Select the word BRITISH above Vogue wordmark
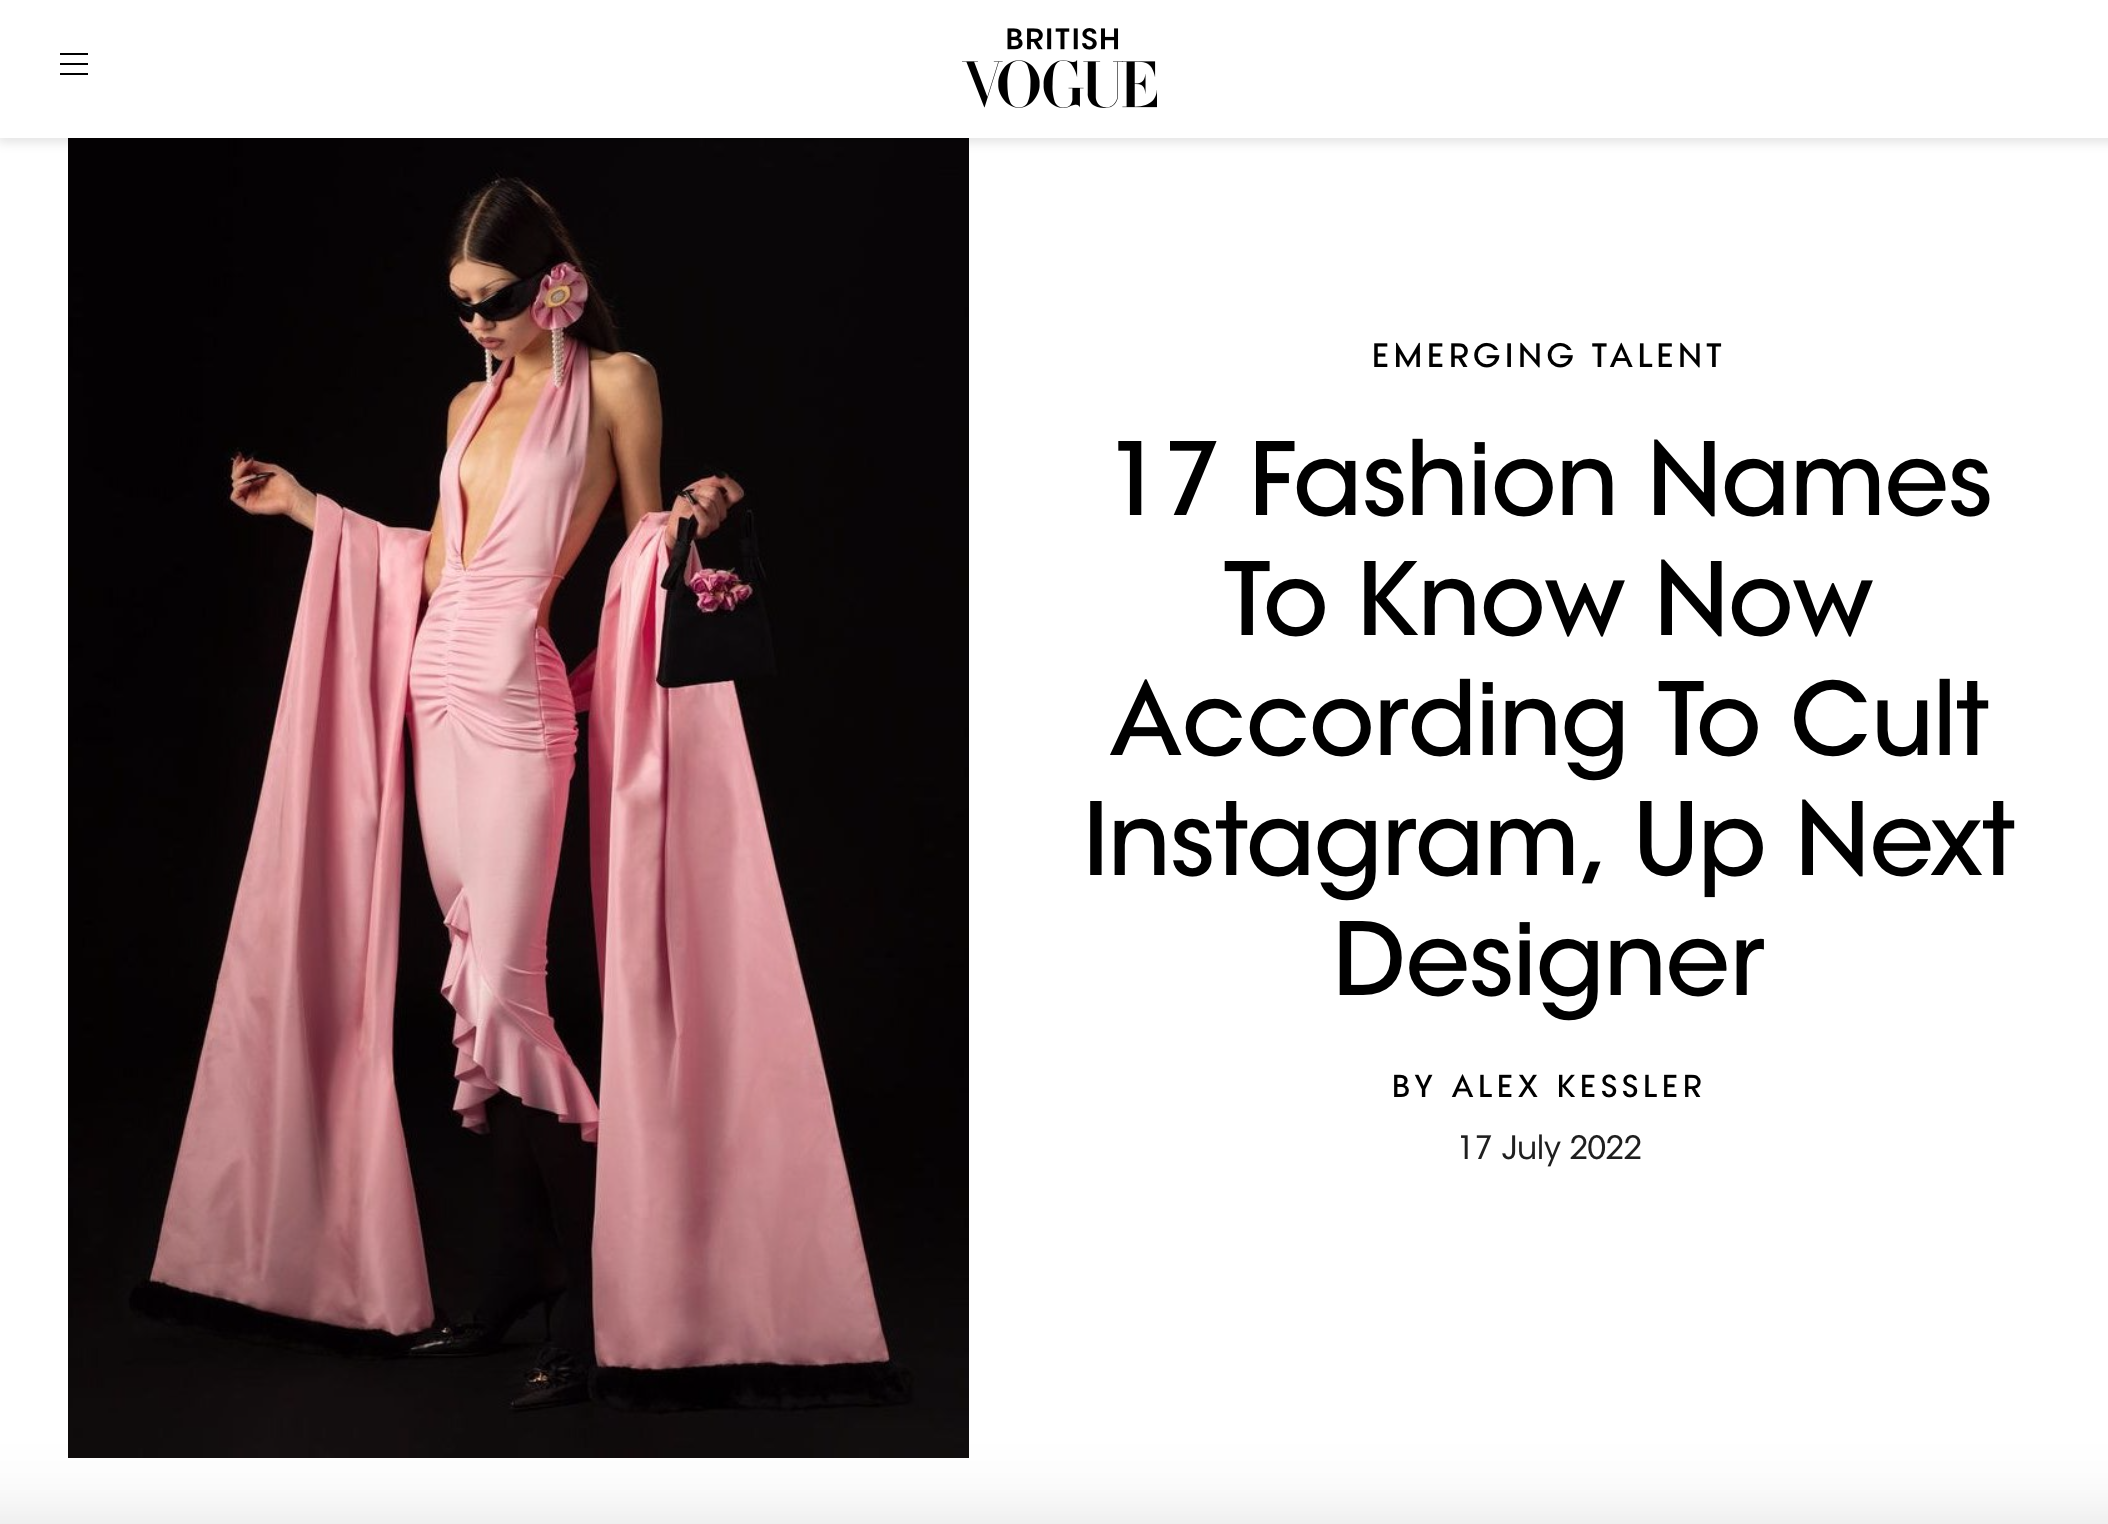Image resolution: width=2108 pixels, height=1524 pixels. pyautogui.click(x=1062, y=39)
